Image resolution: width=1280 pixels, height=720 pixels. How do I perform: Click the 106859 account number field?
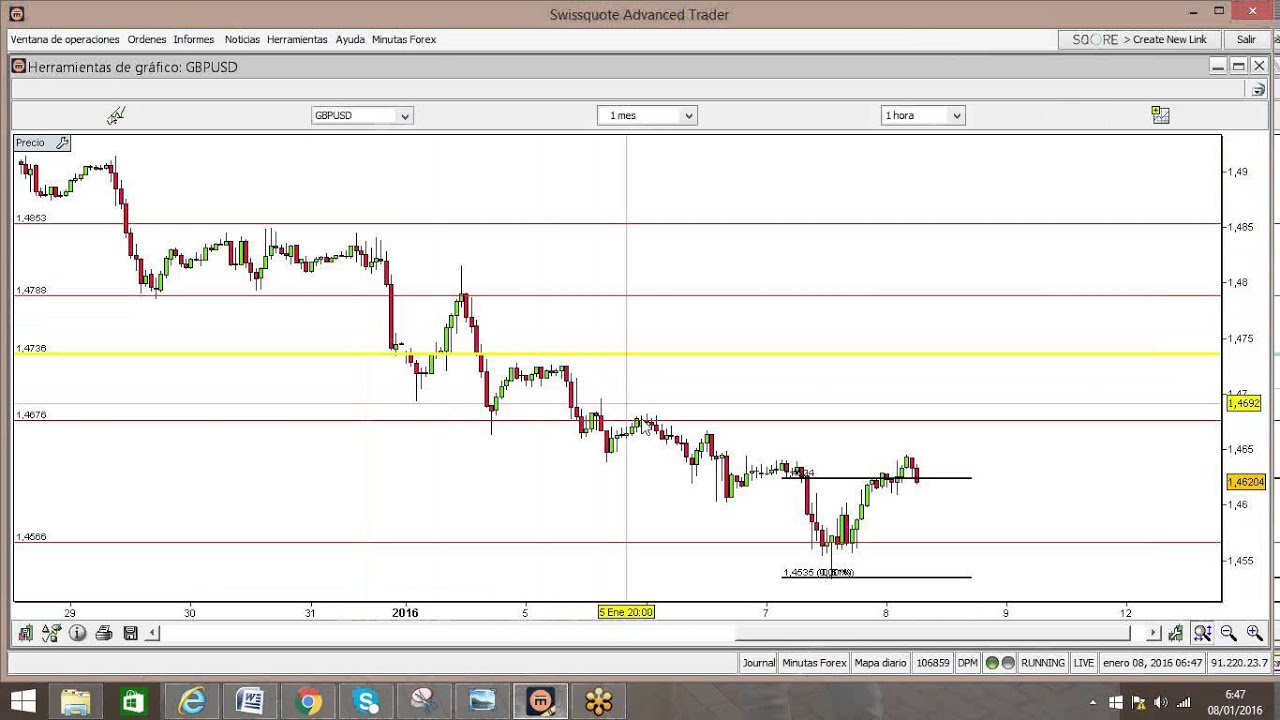pos(933,663)
